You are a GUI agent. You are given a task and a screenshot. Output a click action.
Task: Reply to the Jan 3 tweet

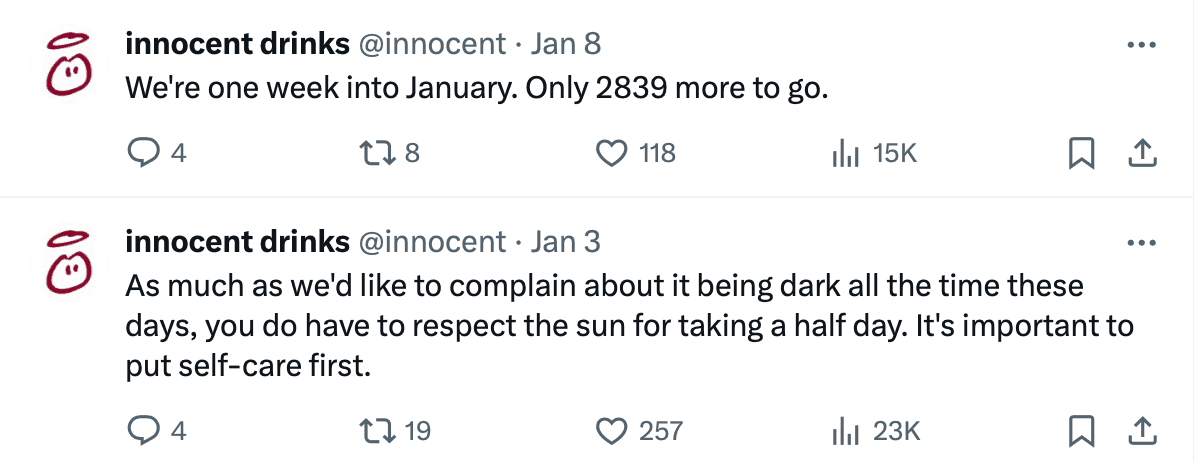[147, 431]
